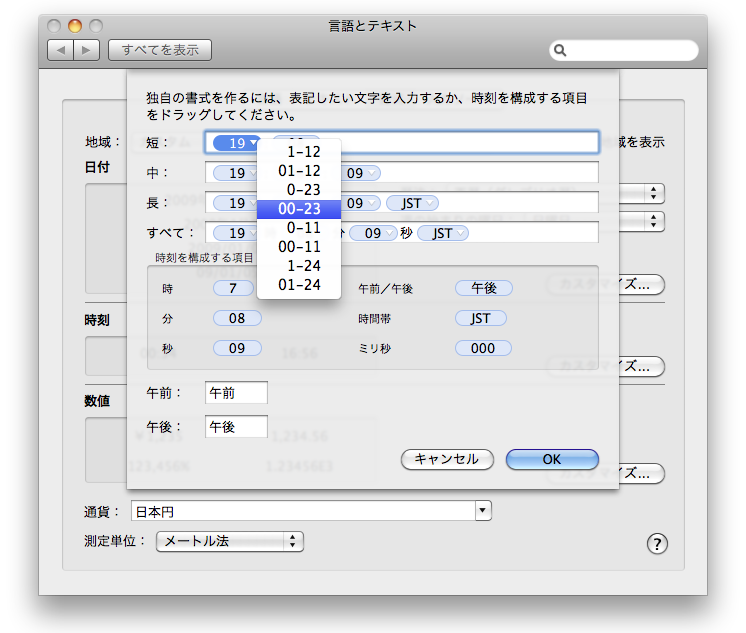The width and height of the screenshot is (746, 633).
Task: Click the 日付 カスタマイズ button behind dialog
Action: tap(641, 285)
